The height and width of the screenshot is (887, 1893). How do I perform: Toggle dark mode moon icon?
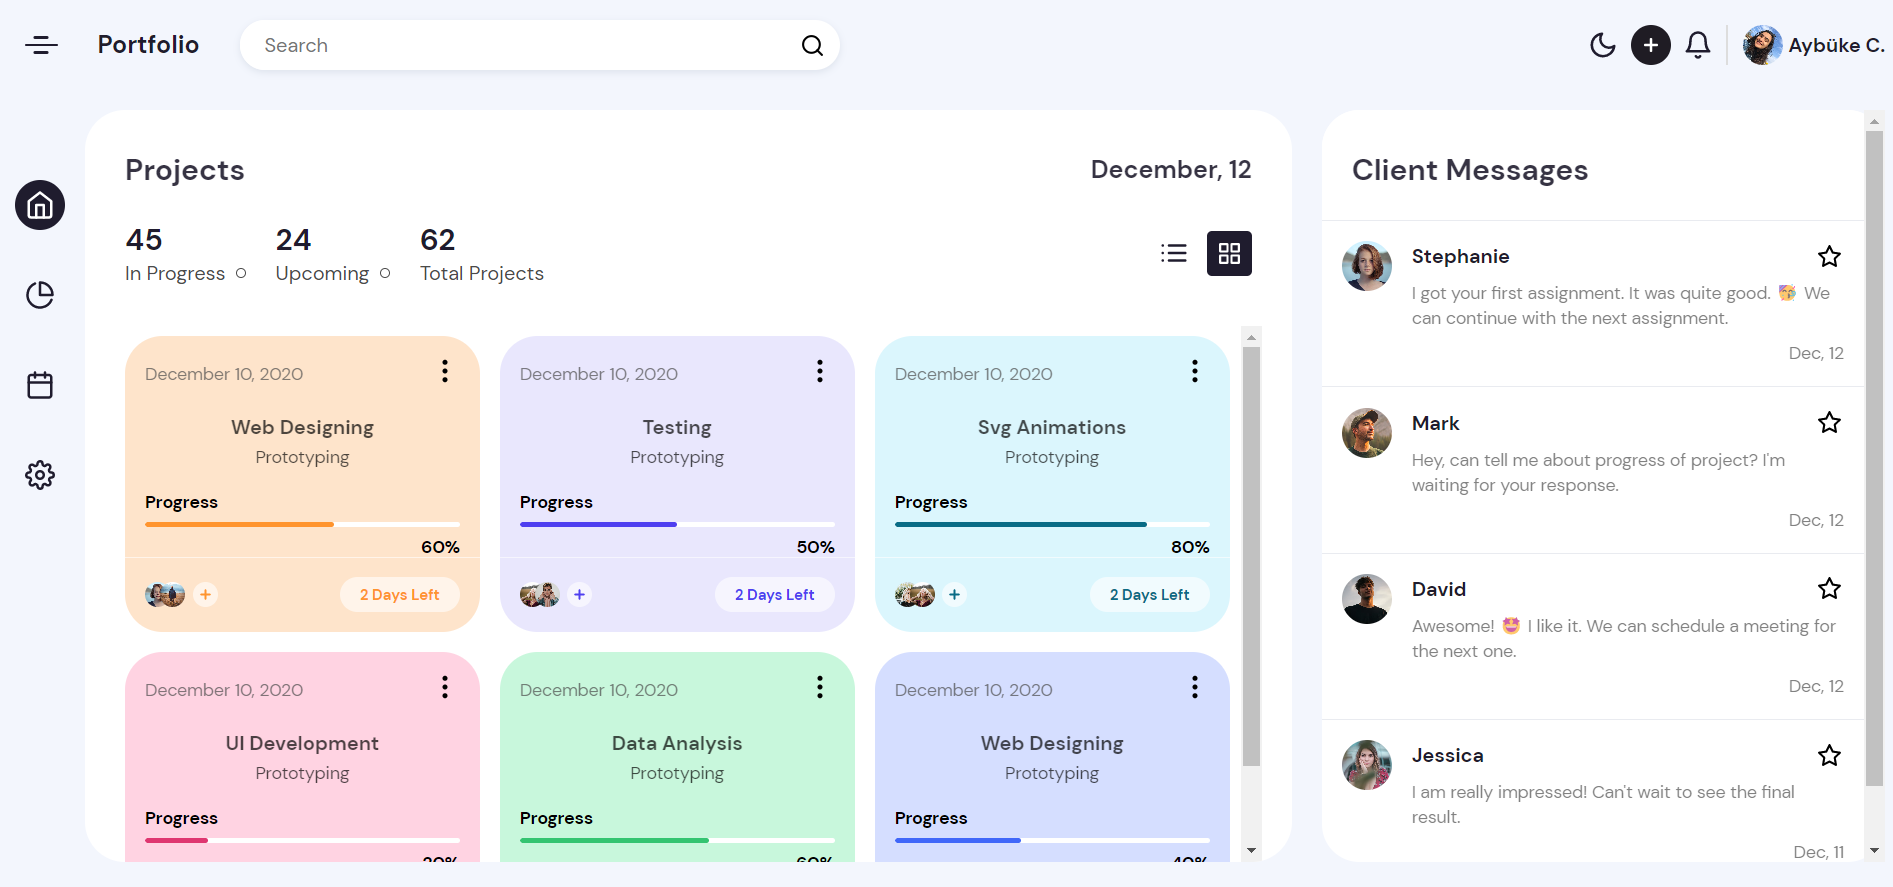tap(1603, 45)
